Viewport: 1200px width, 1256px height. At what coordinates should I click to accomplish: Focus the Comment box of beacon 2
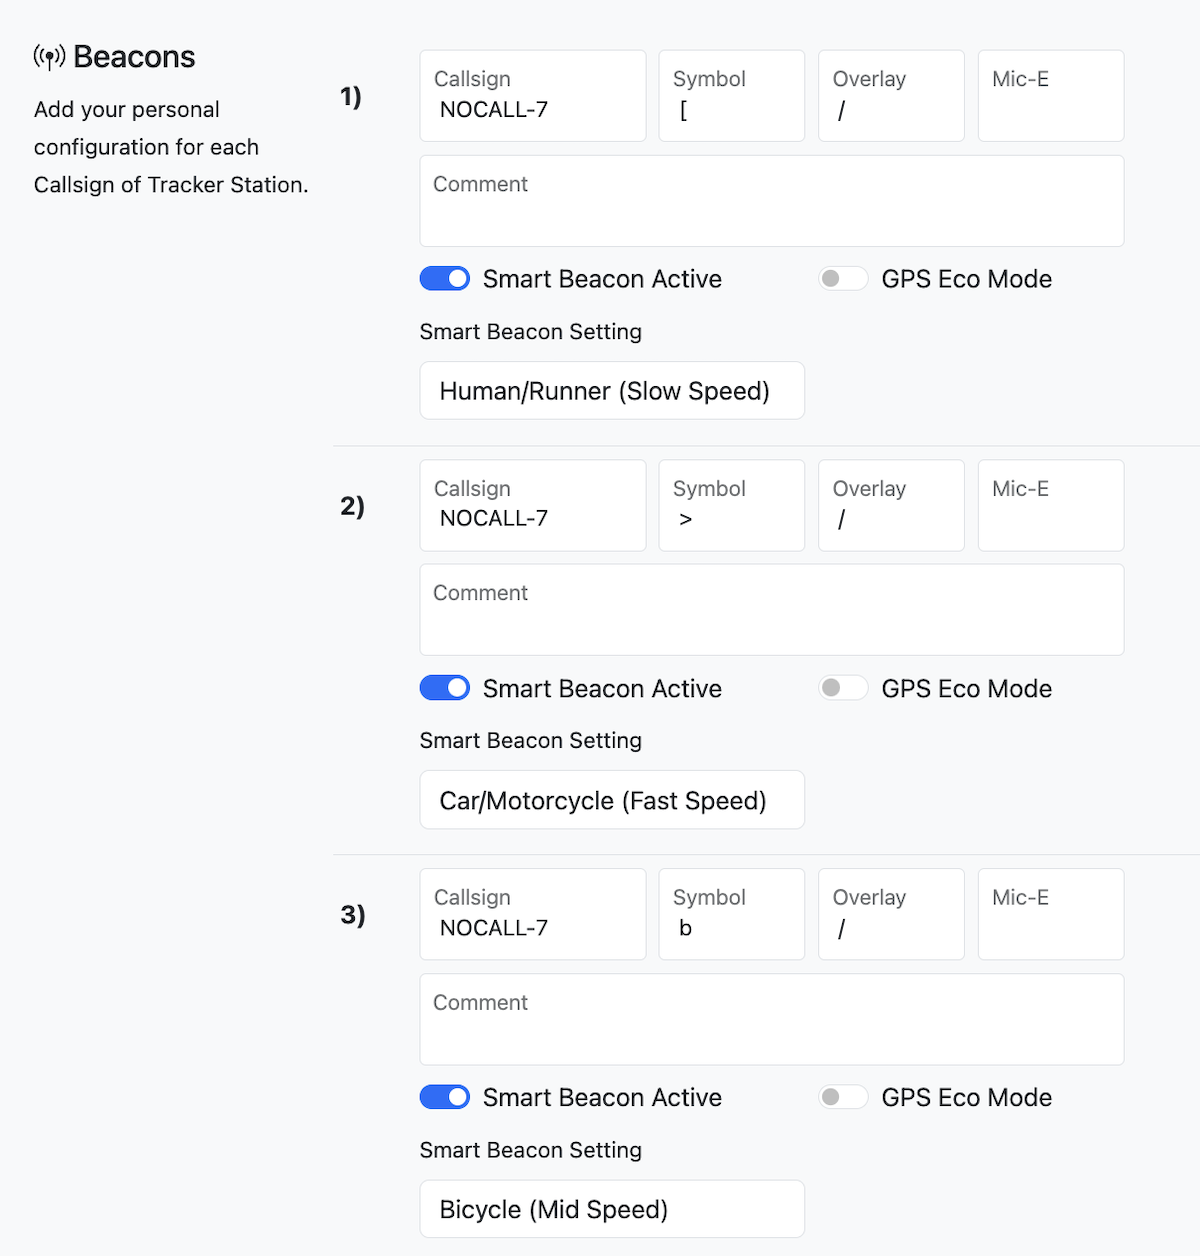(x=771, y=610)
